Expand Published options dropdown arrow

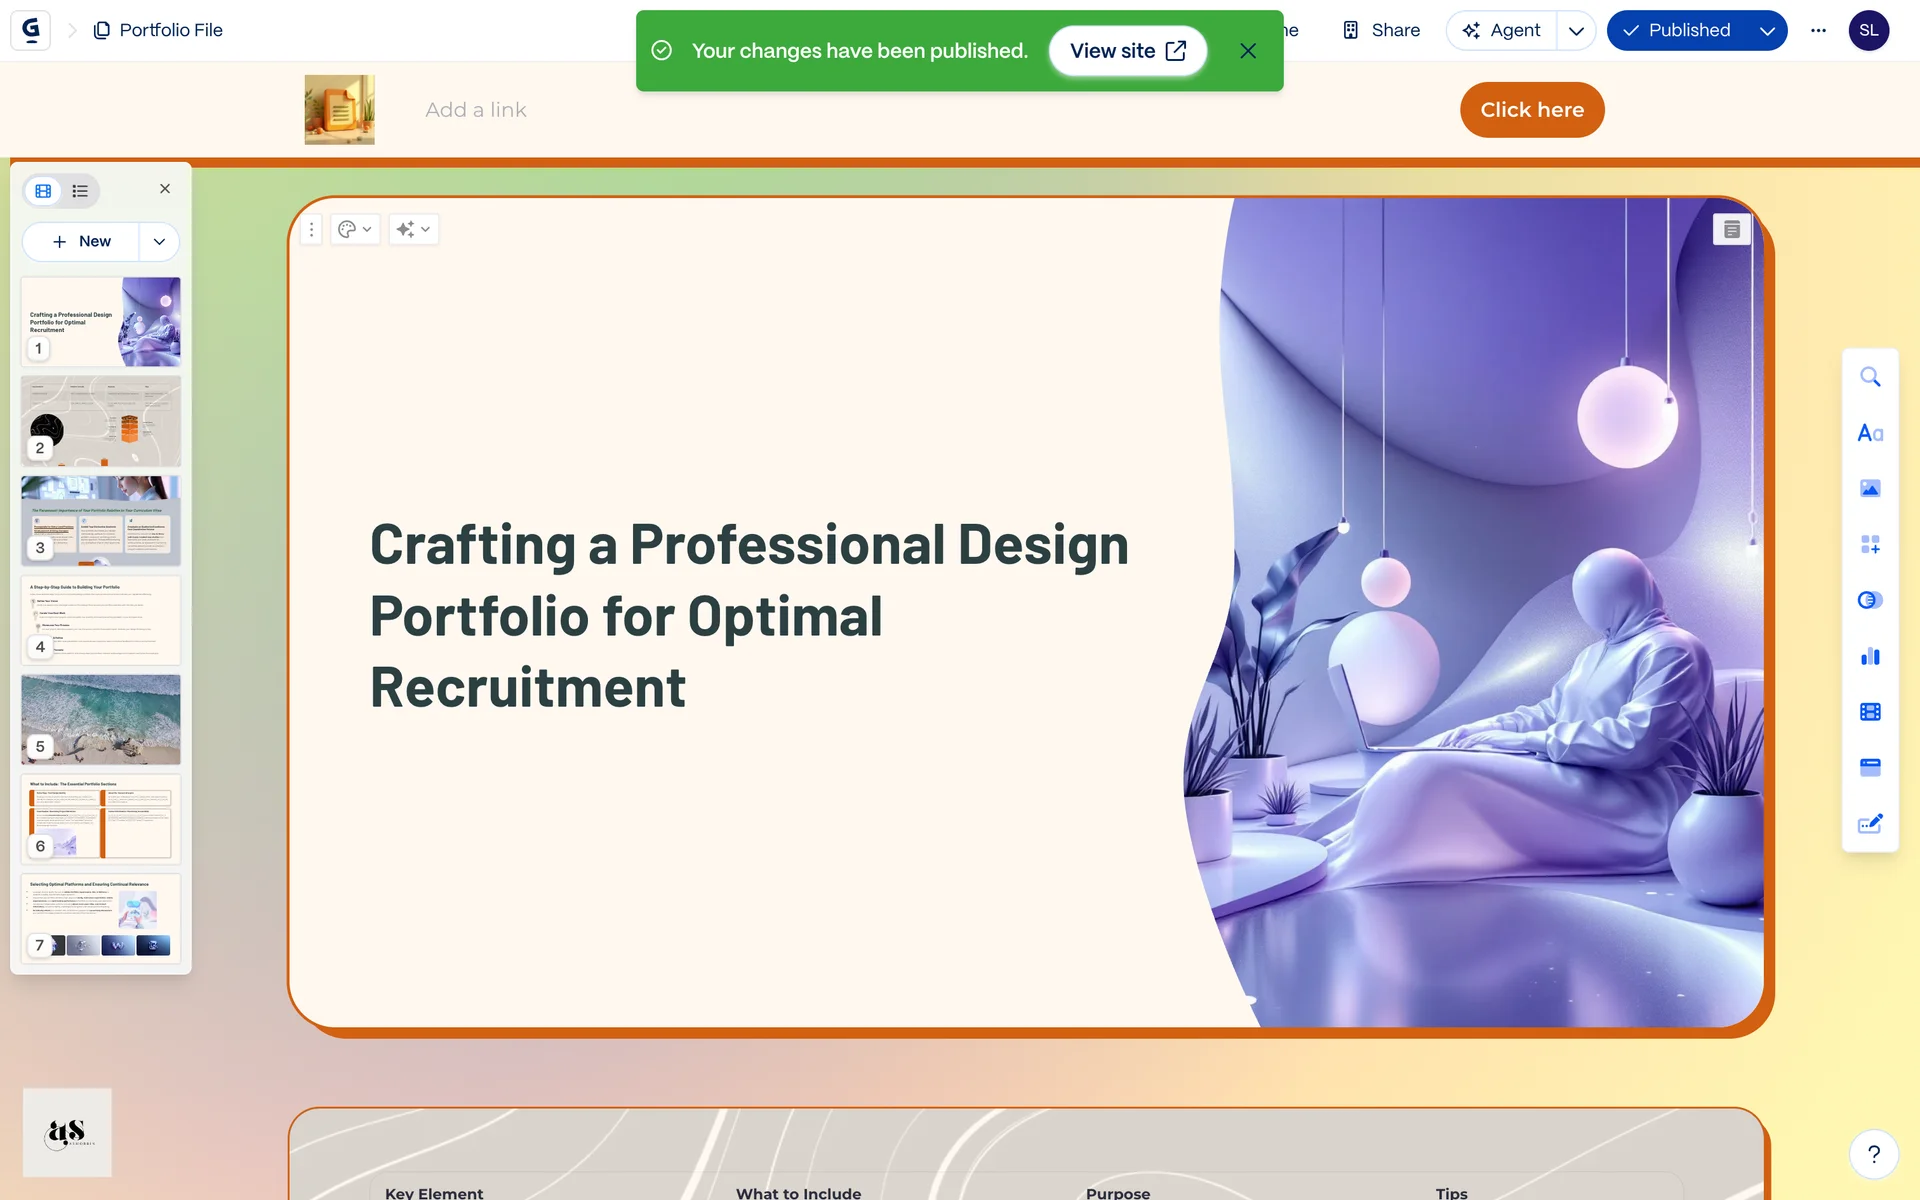point(1767,30)
